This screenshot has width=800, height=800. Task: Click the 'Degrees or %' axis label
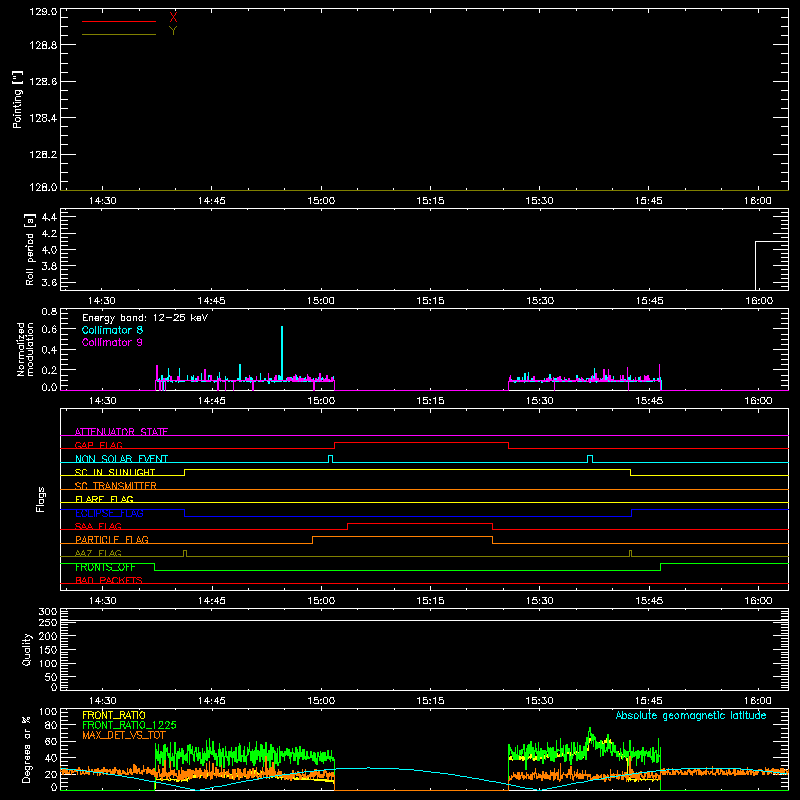coord(27,749)
